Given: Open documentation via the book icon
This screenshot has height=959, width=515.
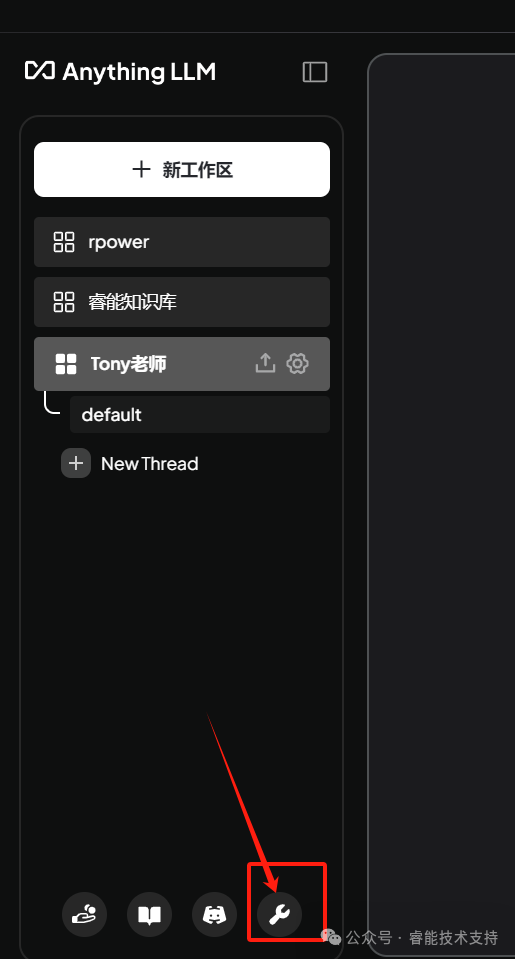Looking at the screenshot, I should pyautogui.click(x=149, y=915).
